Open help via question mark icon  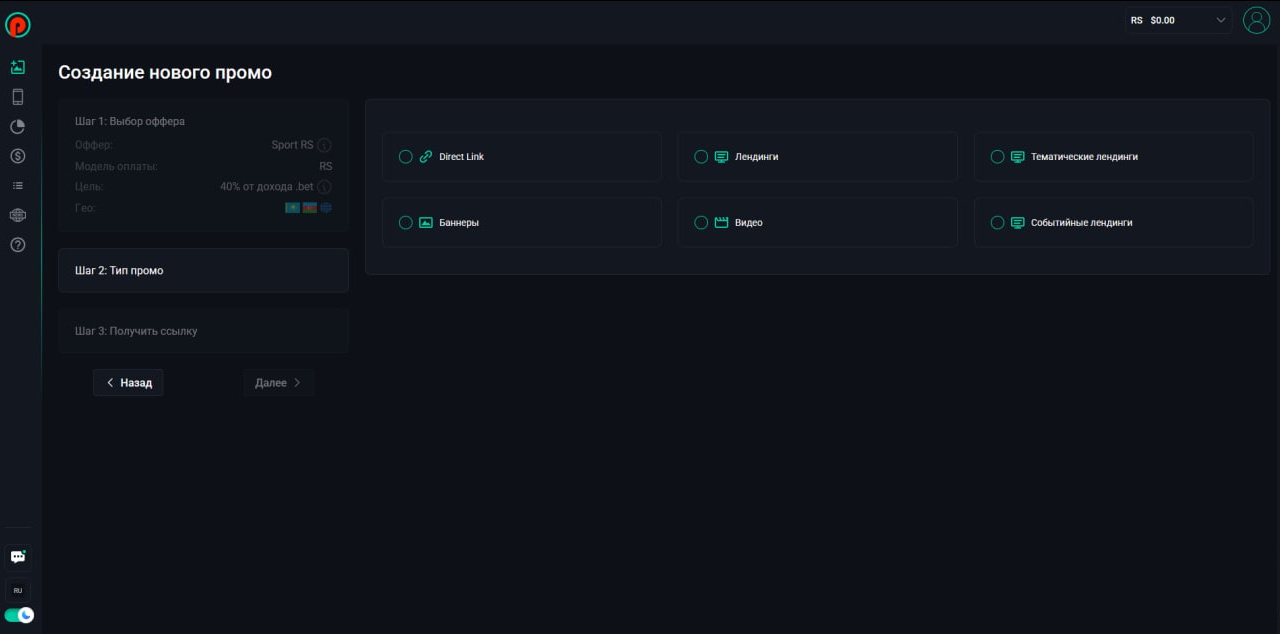tap(17, 245)
